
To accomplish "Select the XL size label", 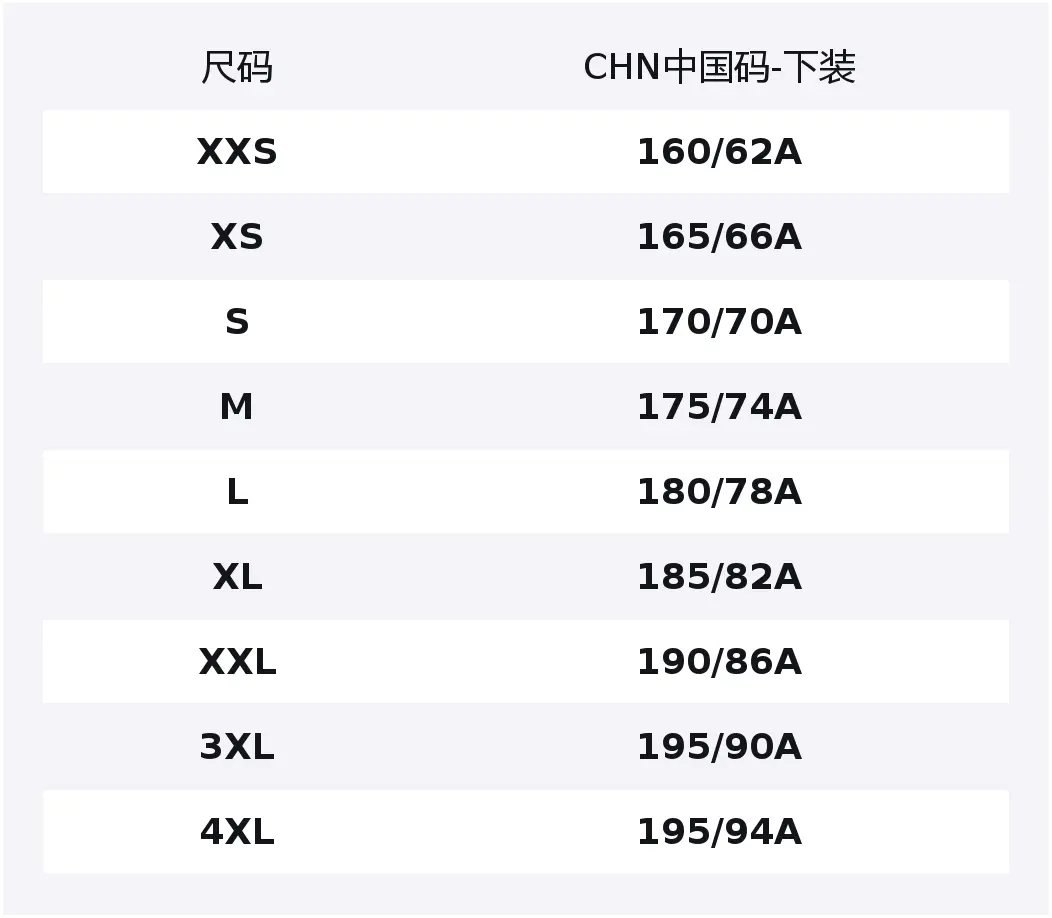I will [237, 577].
